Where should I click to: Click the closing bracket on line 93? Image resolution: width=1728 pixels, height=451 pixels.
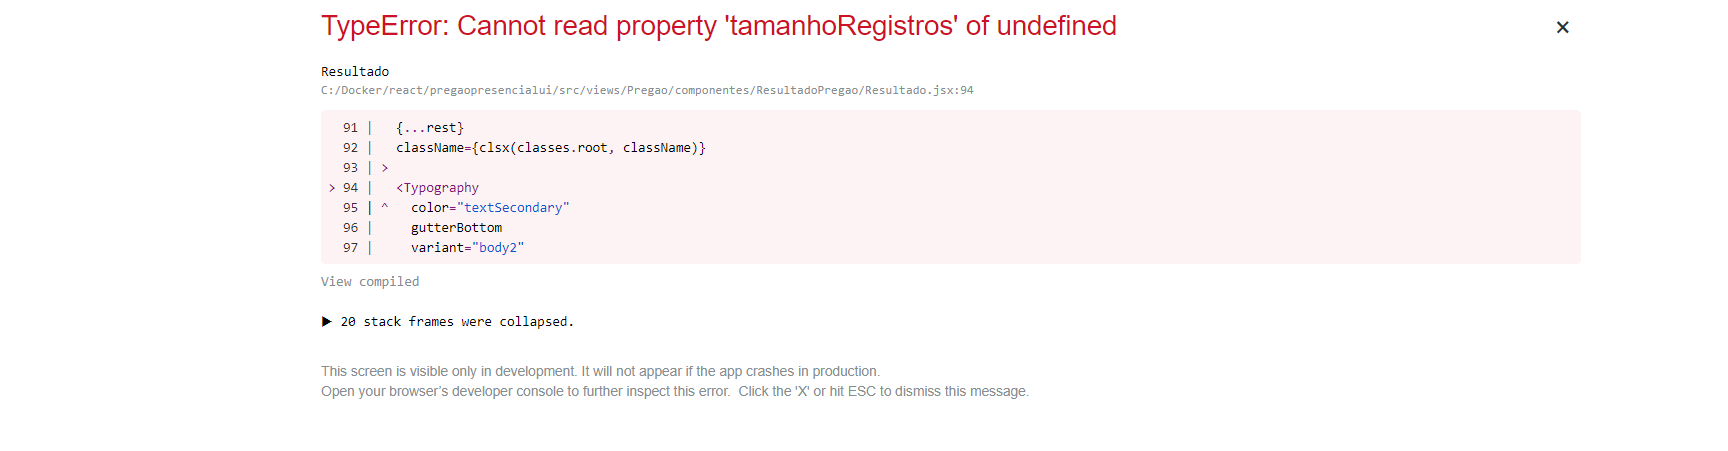384,168
